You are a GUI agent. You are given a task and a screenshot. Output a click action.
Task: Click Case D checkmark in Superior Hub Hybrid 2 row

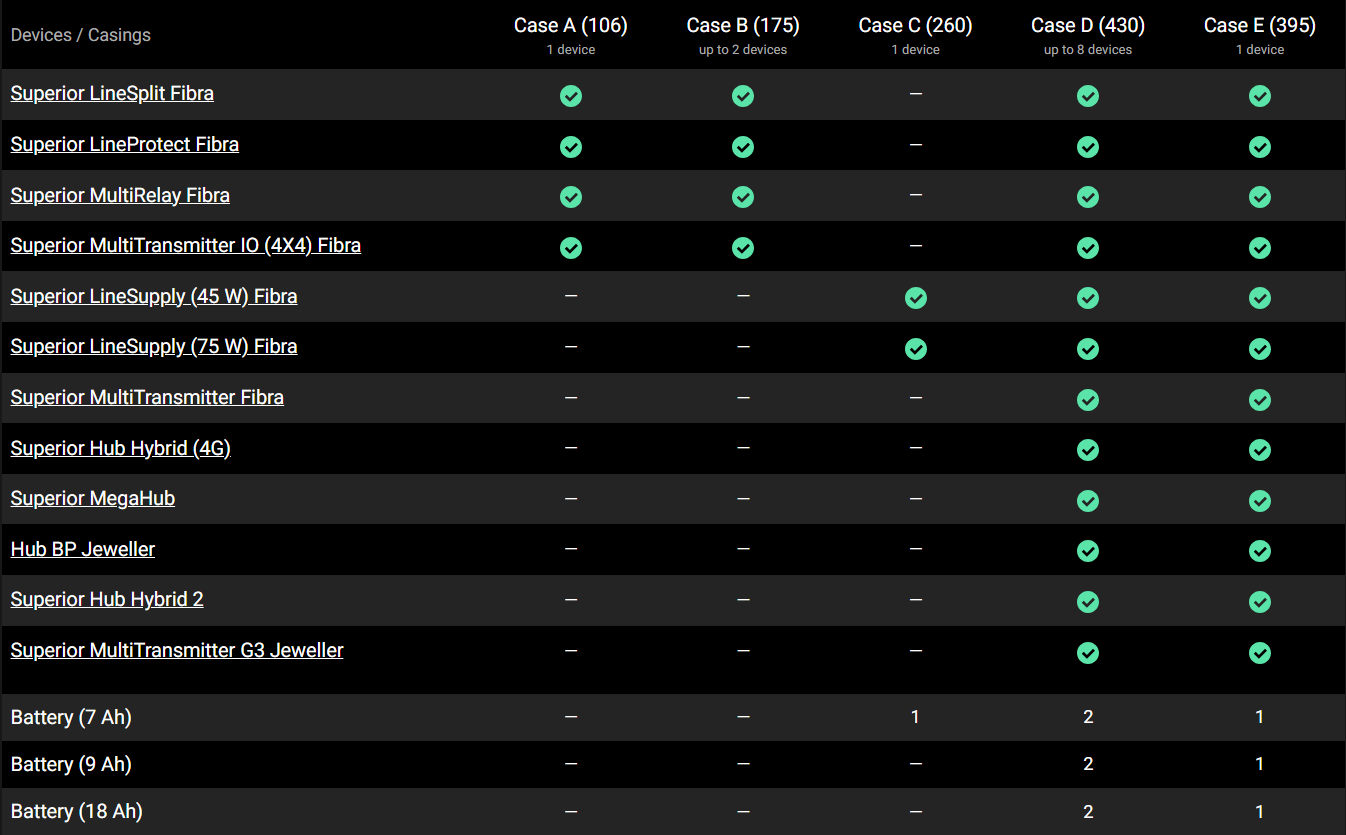1088,602
